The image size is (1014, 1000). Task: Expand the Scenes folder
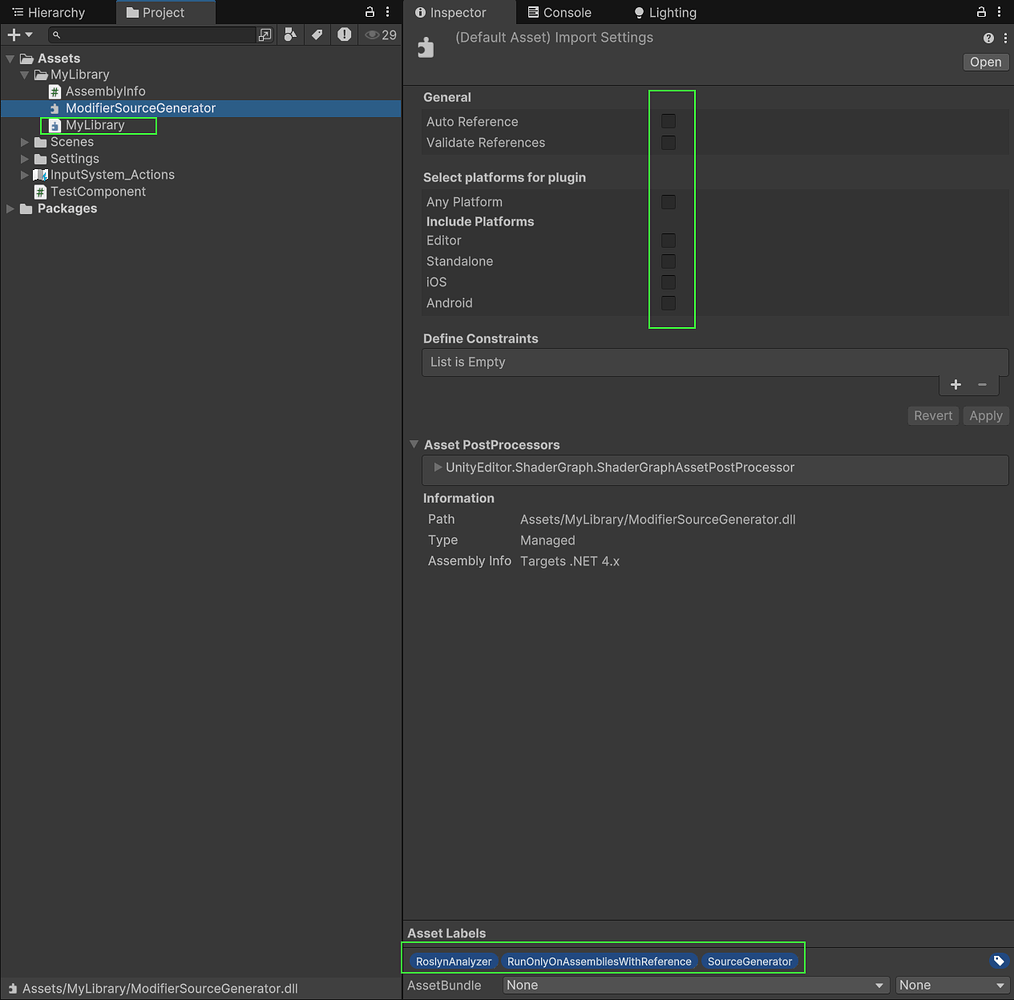(24, 141)
